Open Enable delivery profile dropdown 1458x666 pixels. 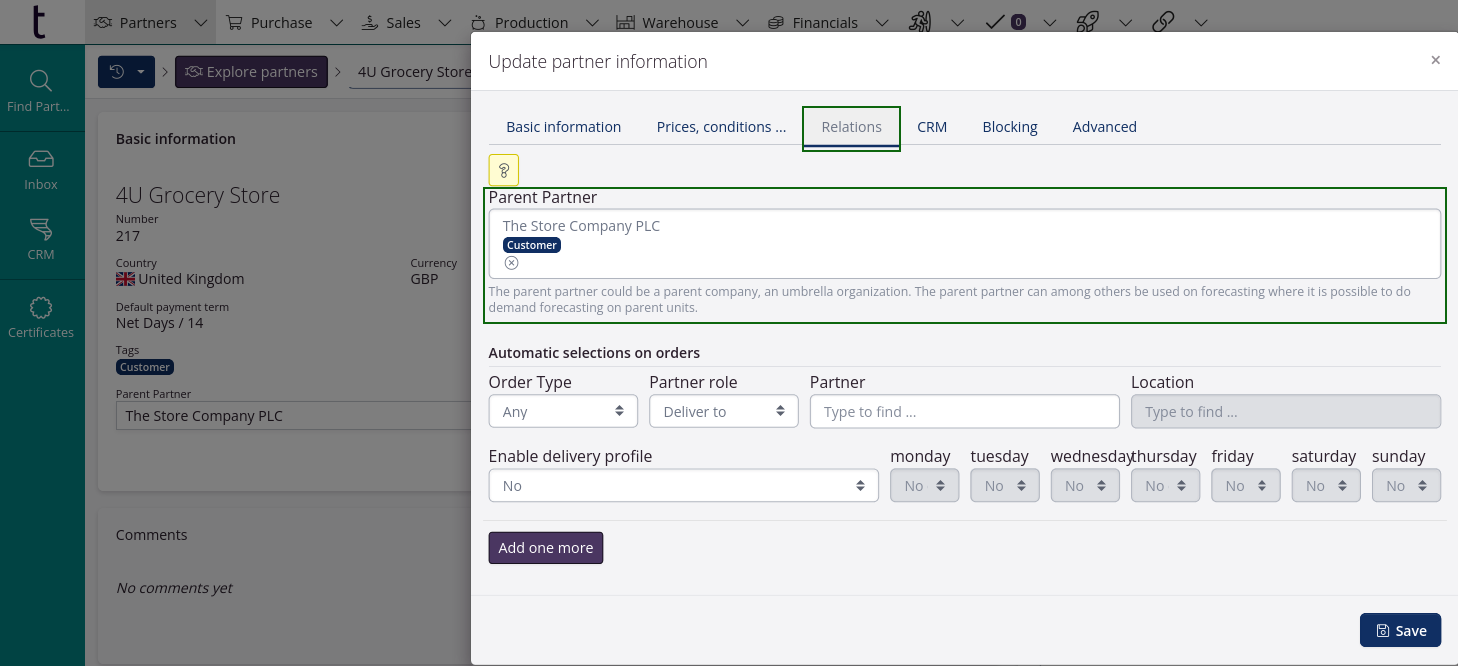[x=683, y=485]
